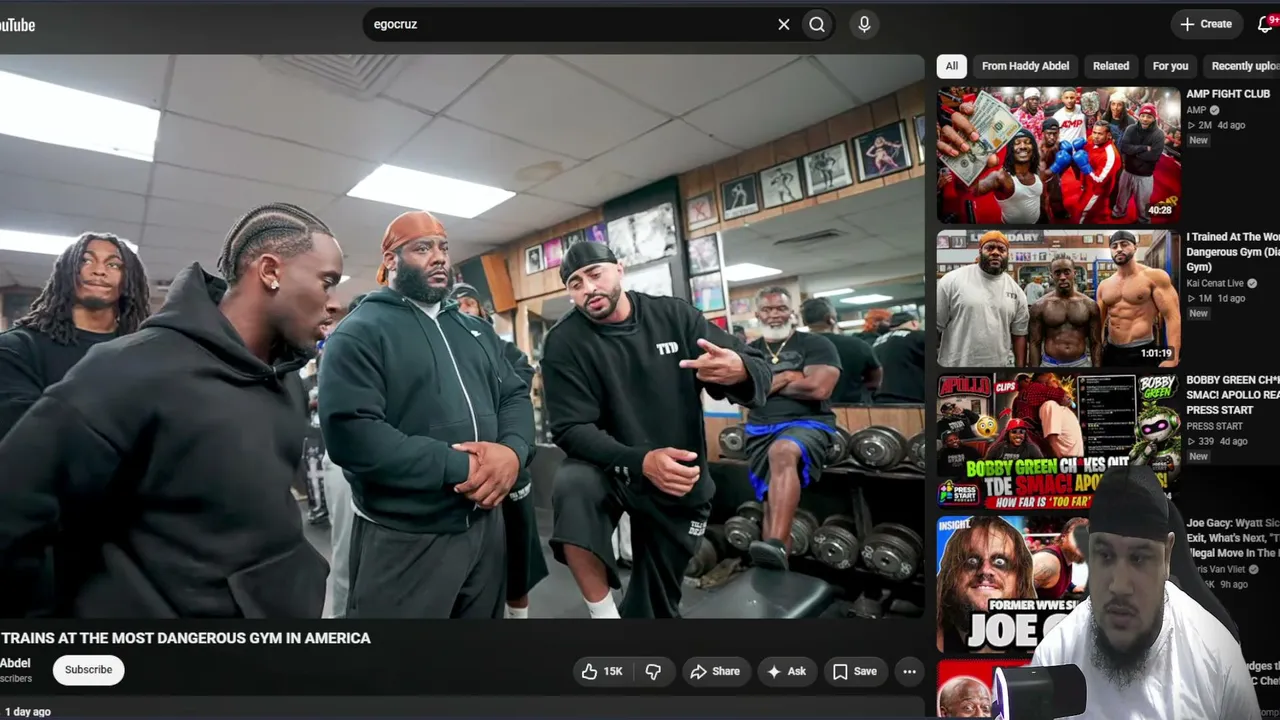Dislike the video with the thumbs-down icon
1280x720 pixels.
653,672
